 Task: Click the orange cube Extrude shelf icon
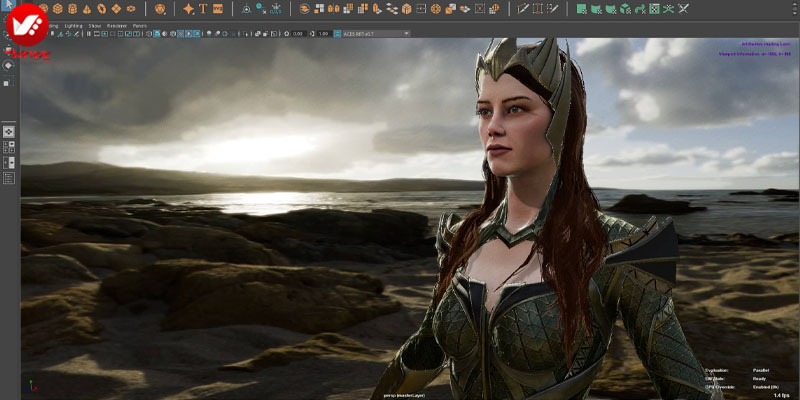[x=406, y=9]
